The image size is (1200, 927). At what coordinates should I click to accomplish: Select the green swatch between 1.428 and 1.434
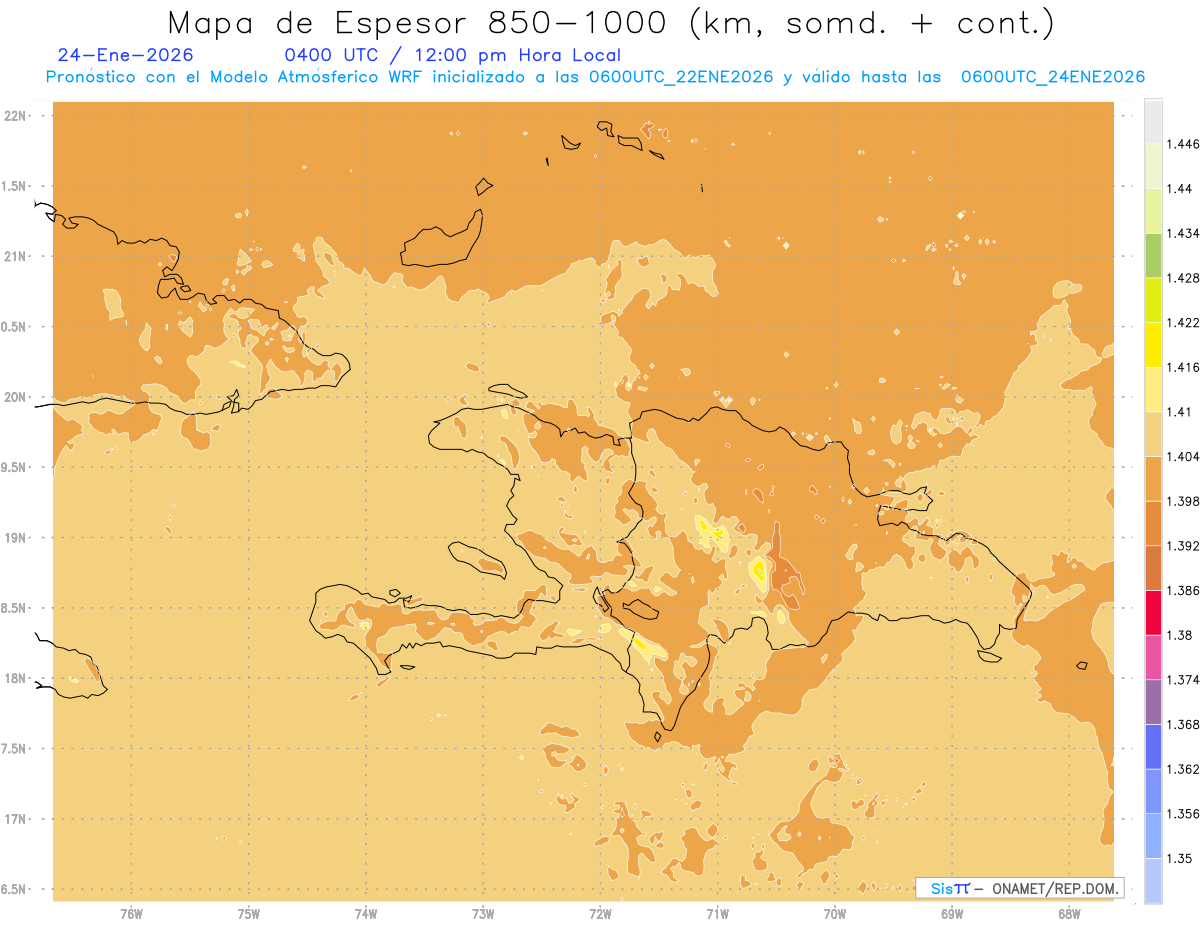click(x=1153, y=255)
